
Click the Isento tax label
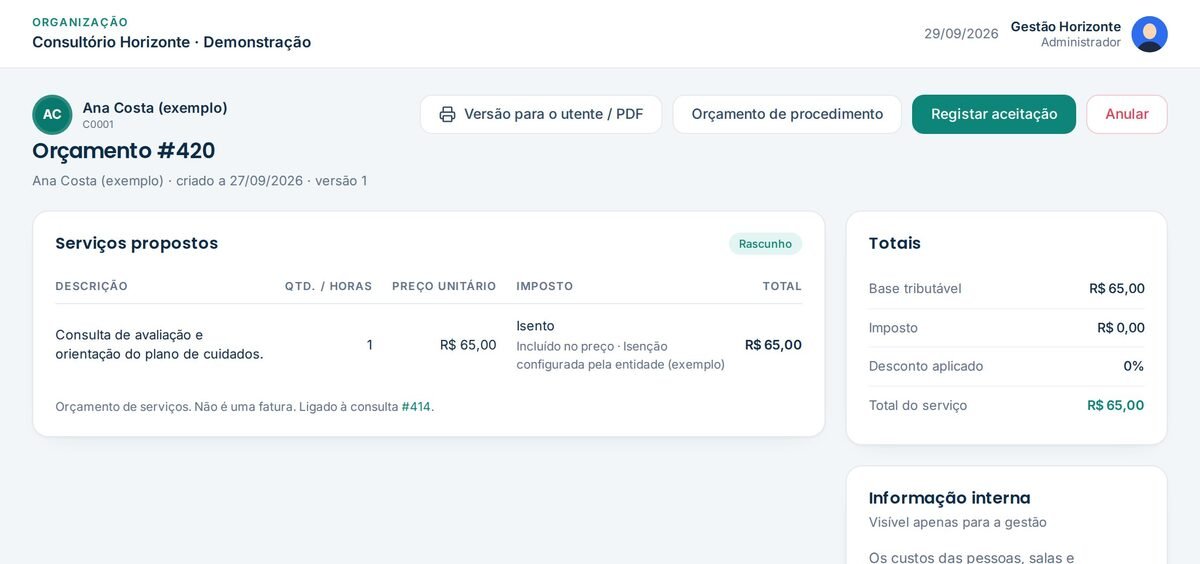point(535,326)
